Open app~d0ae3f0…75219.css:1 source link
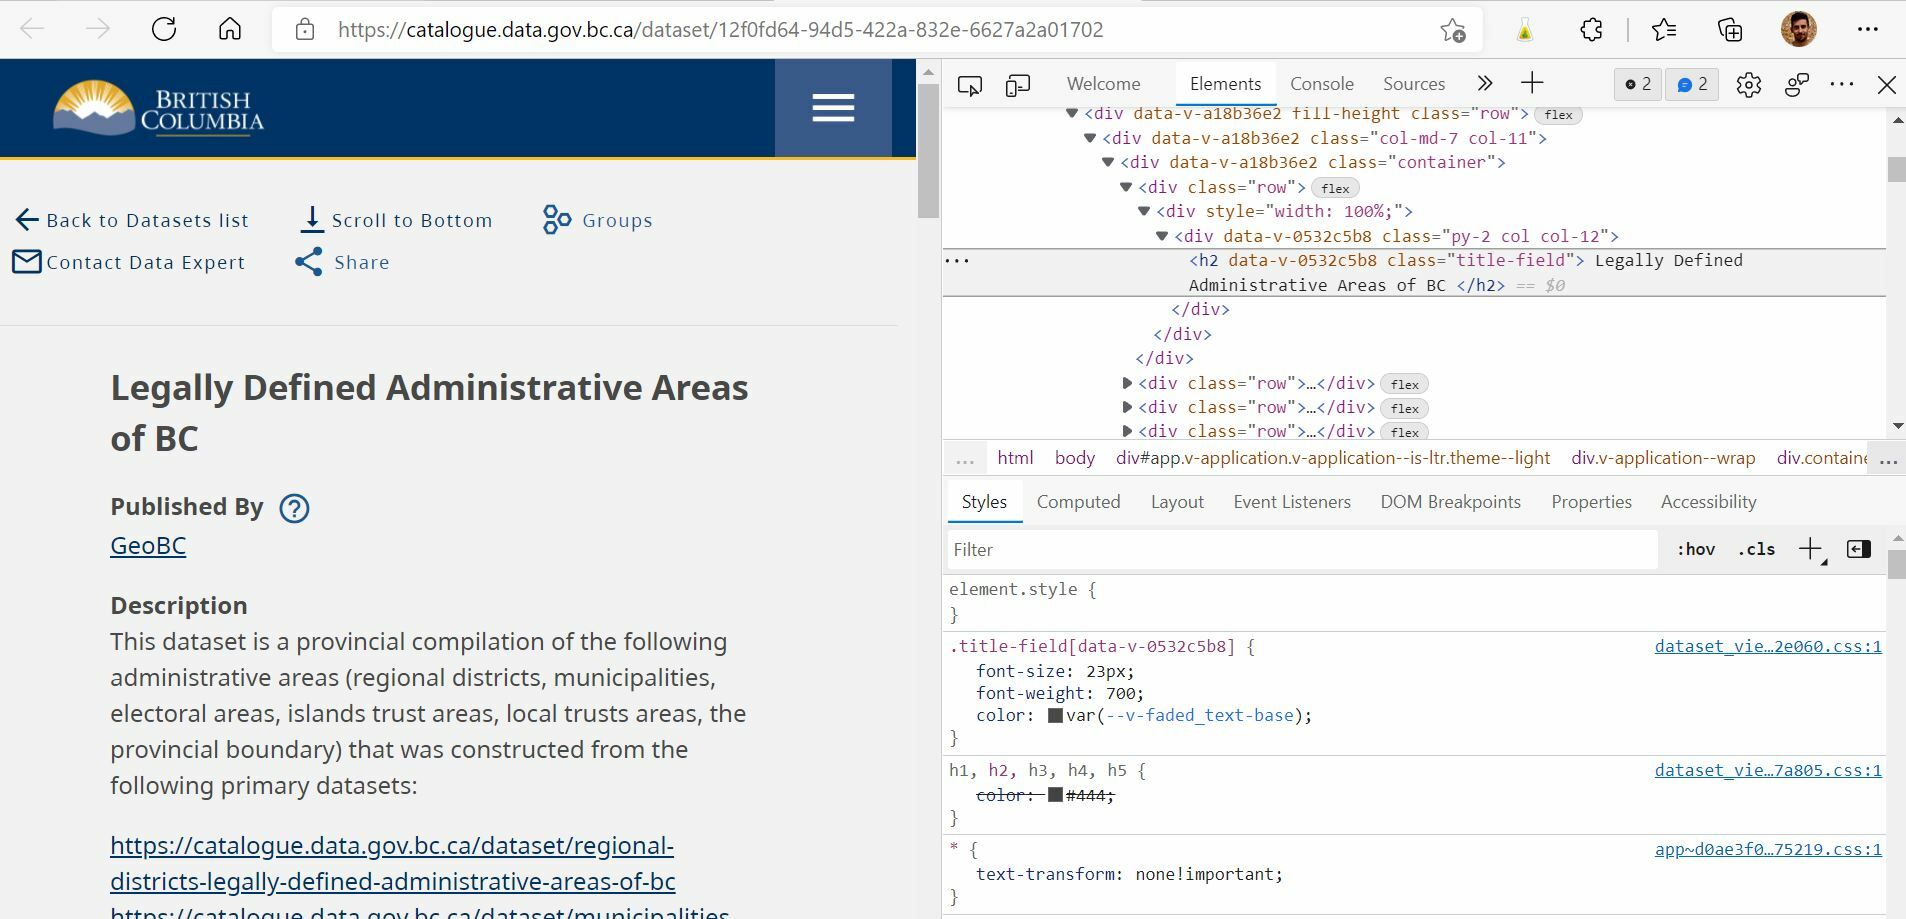Screen dimensions: 1906x919 pos(1768,849)
